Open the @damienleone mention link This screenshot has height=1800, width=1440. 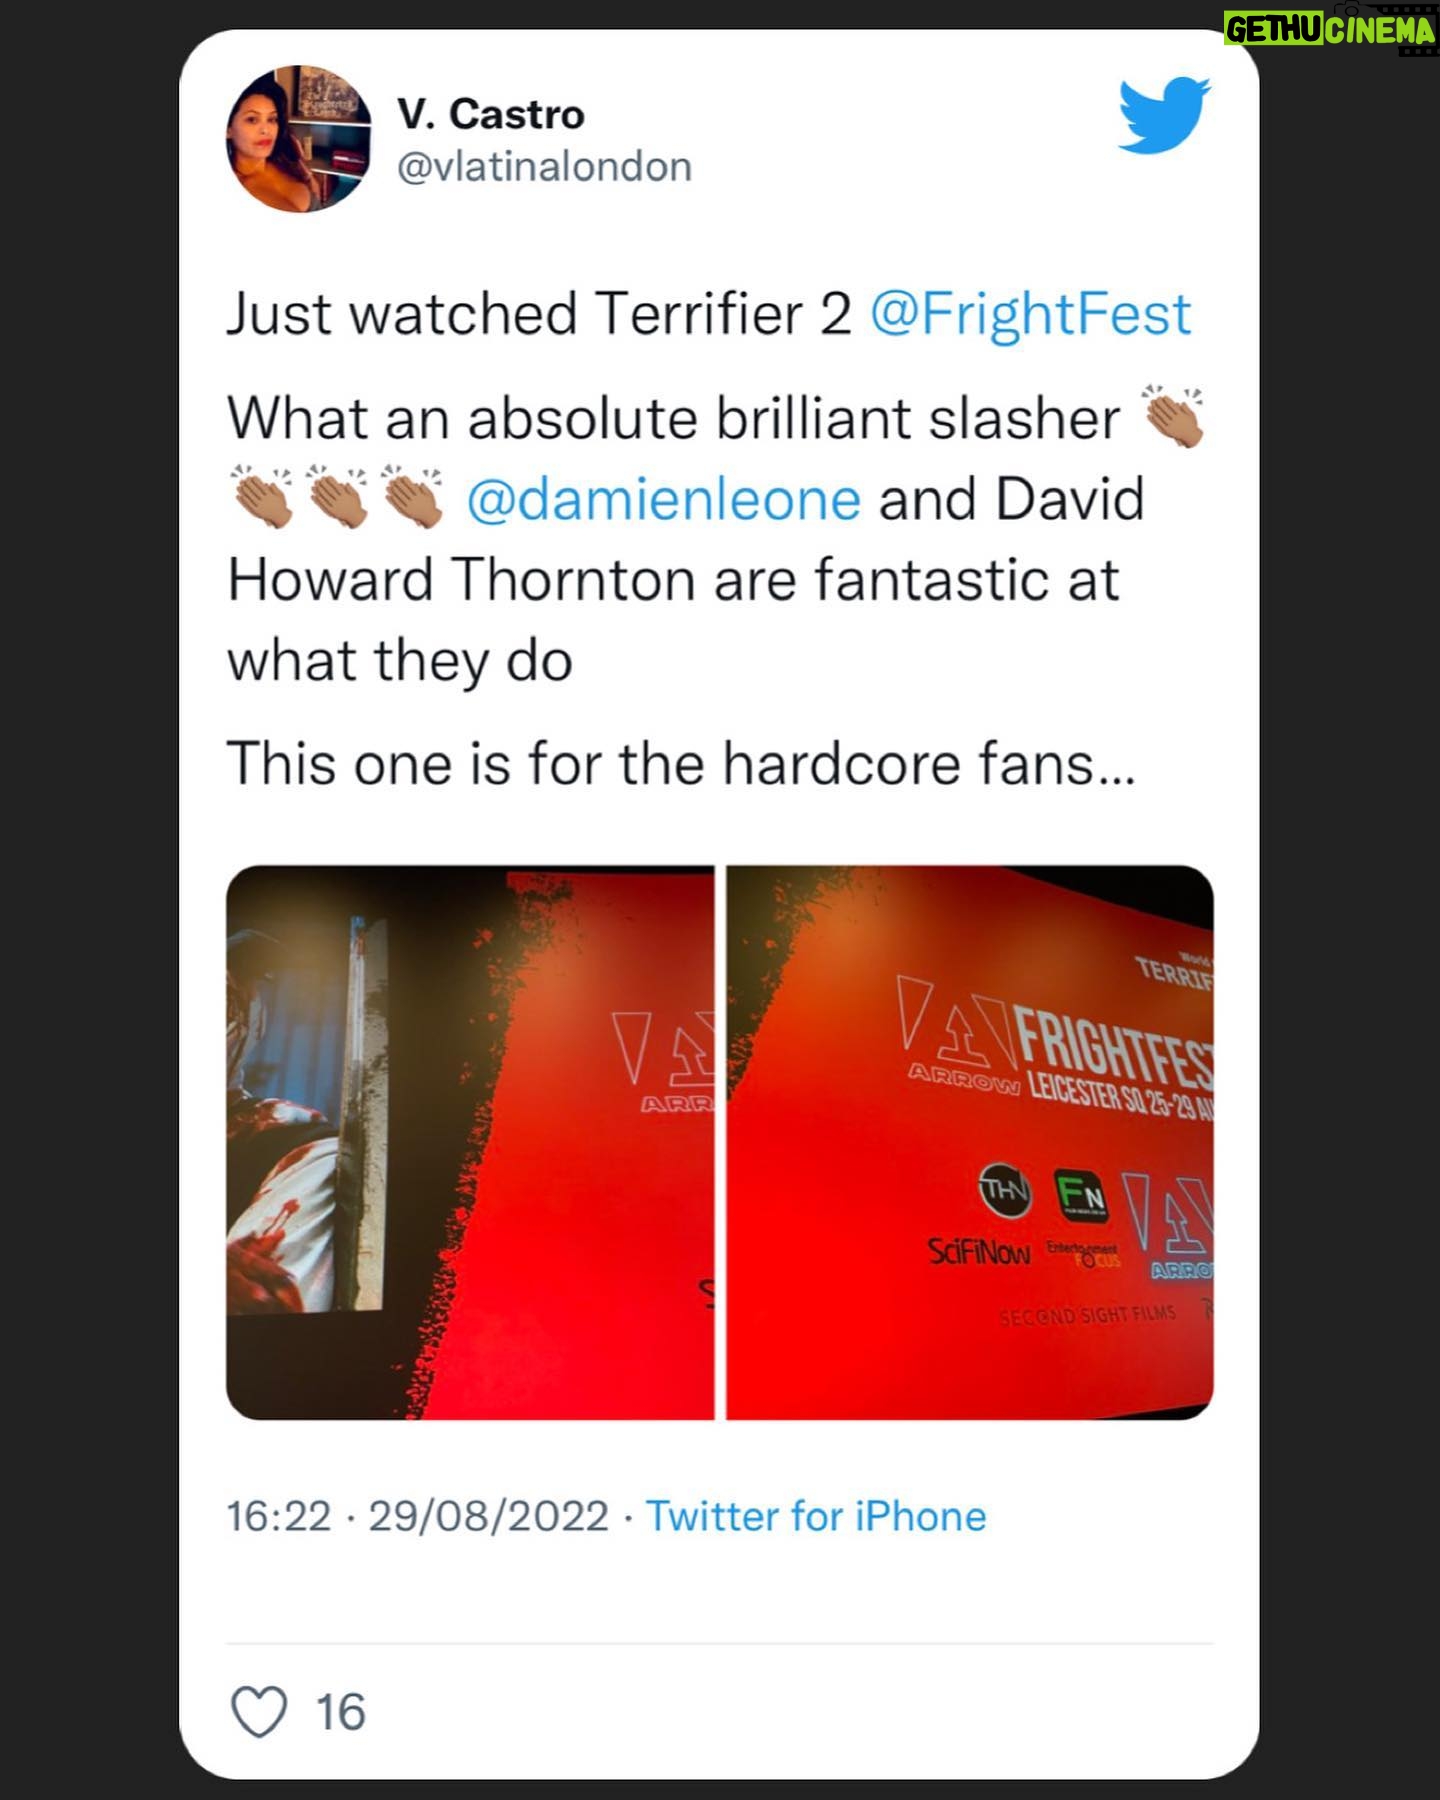[x=663, y=499]
